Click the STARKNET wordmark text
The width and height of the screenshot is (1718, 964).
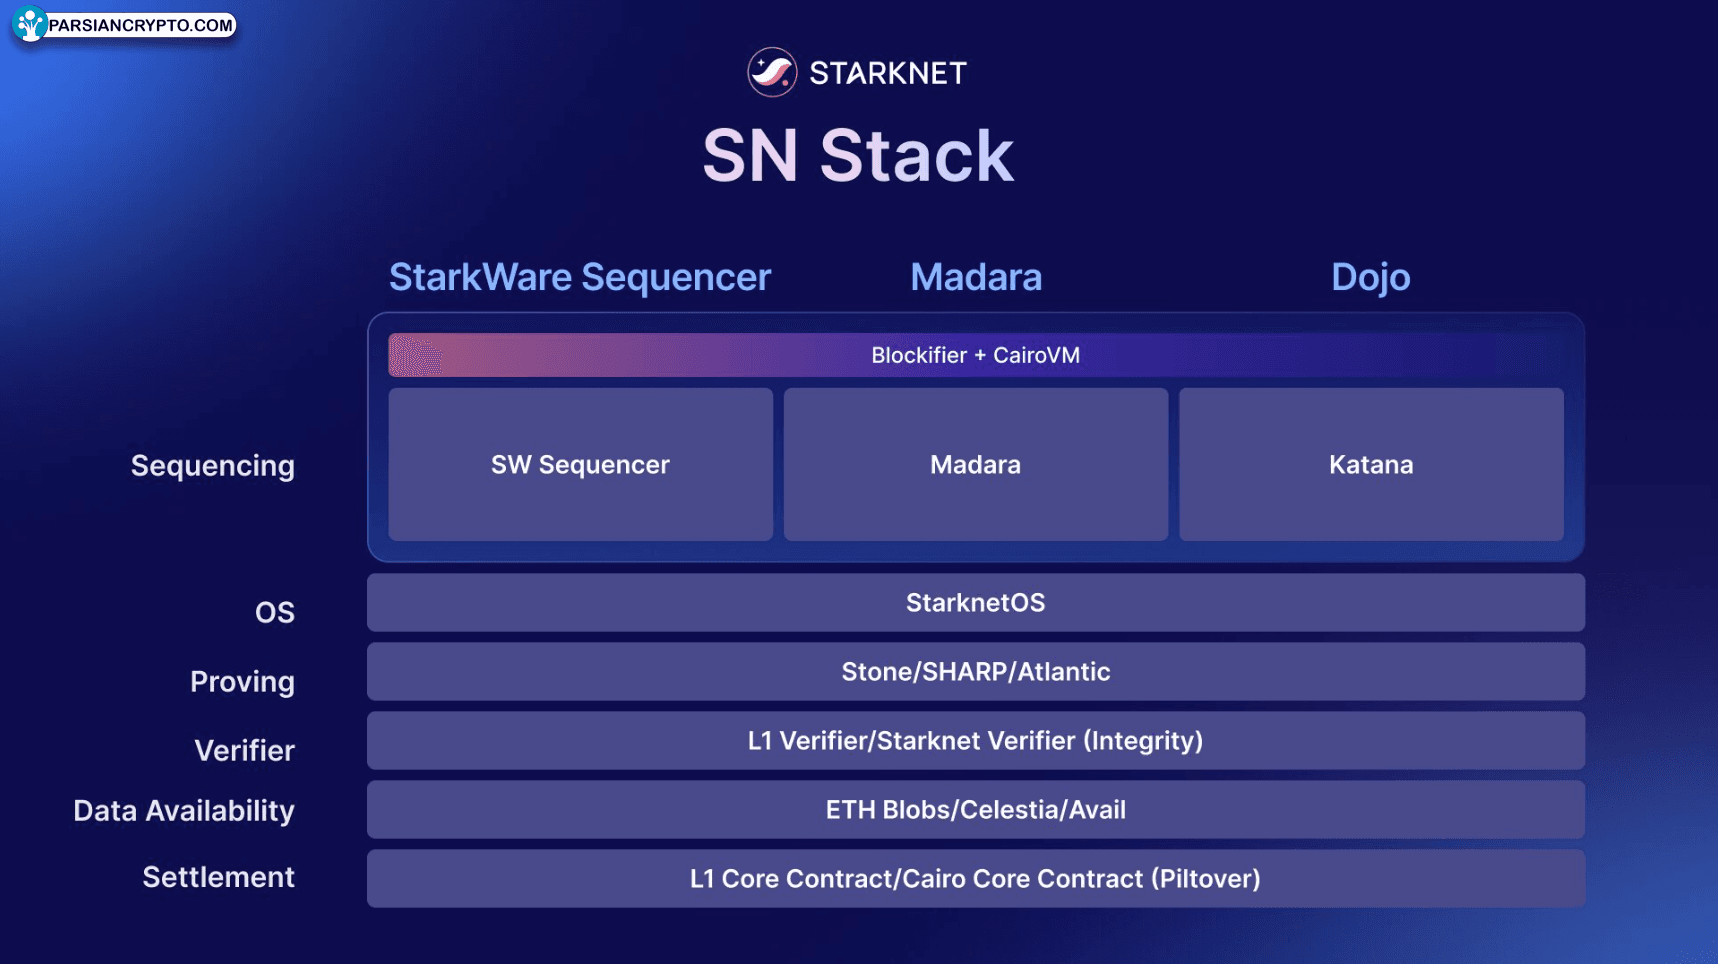click(888, 73)
